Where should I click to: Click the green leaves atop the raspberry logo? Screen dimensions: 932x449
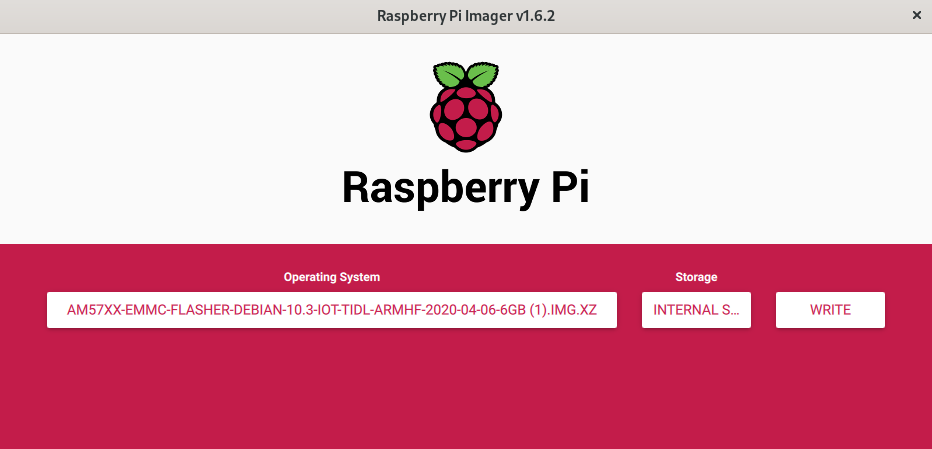[465, 76]
